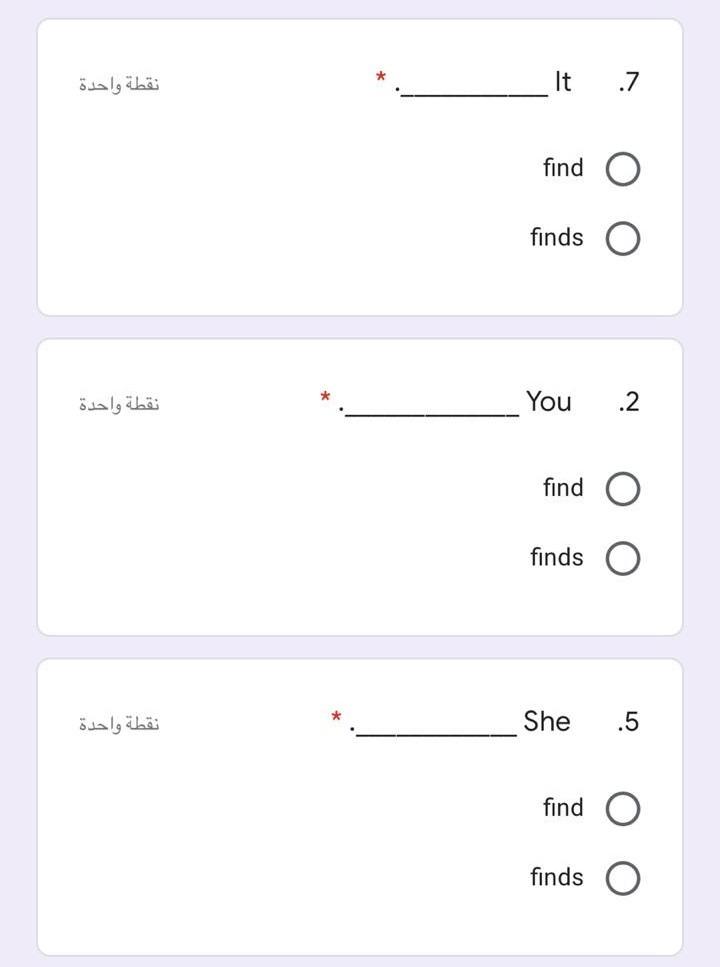
Task: Click the "finds" option label under question 5
Action: 556,877
